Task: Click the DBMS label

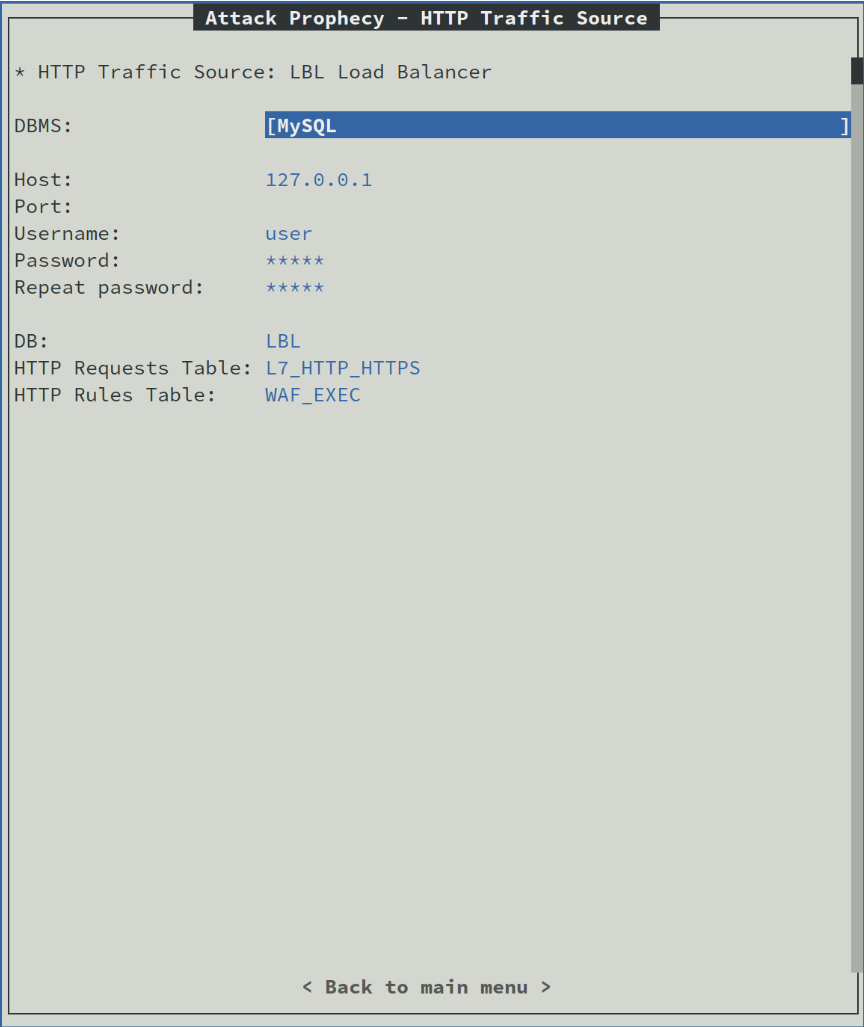Action: (x=43, y=125)
